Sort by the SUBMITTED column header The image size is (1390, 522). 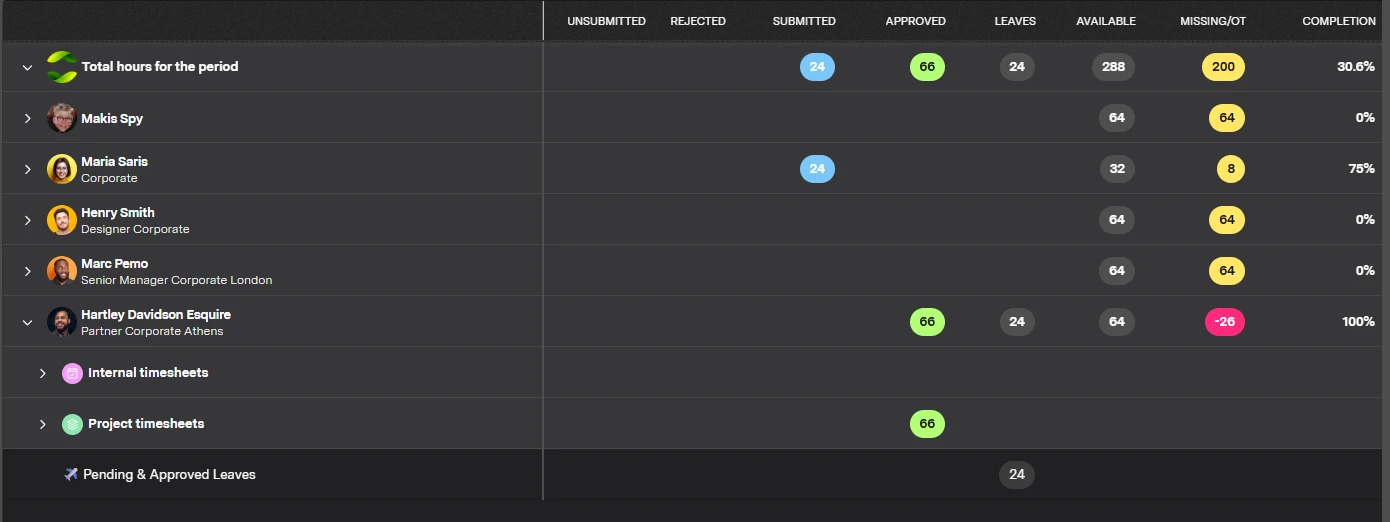tap(804, 21)
